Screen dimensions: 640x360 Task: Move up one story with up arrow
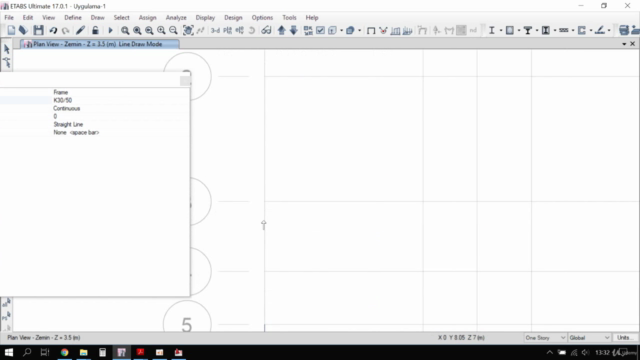pyautogui.click(x=282, y=30)
